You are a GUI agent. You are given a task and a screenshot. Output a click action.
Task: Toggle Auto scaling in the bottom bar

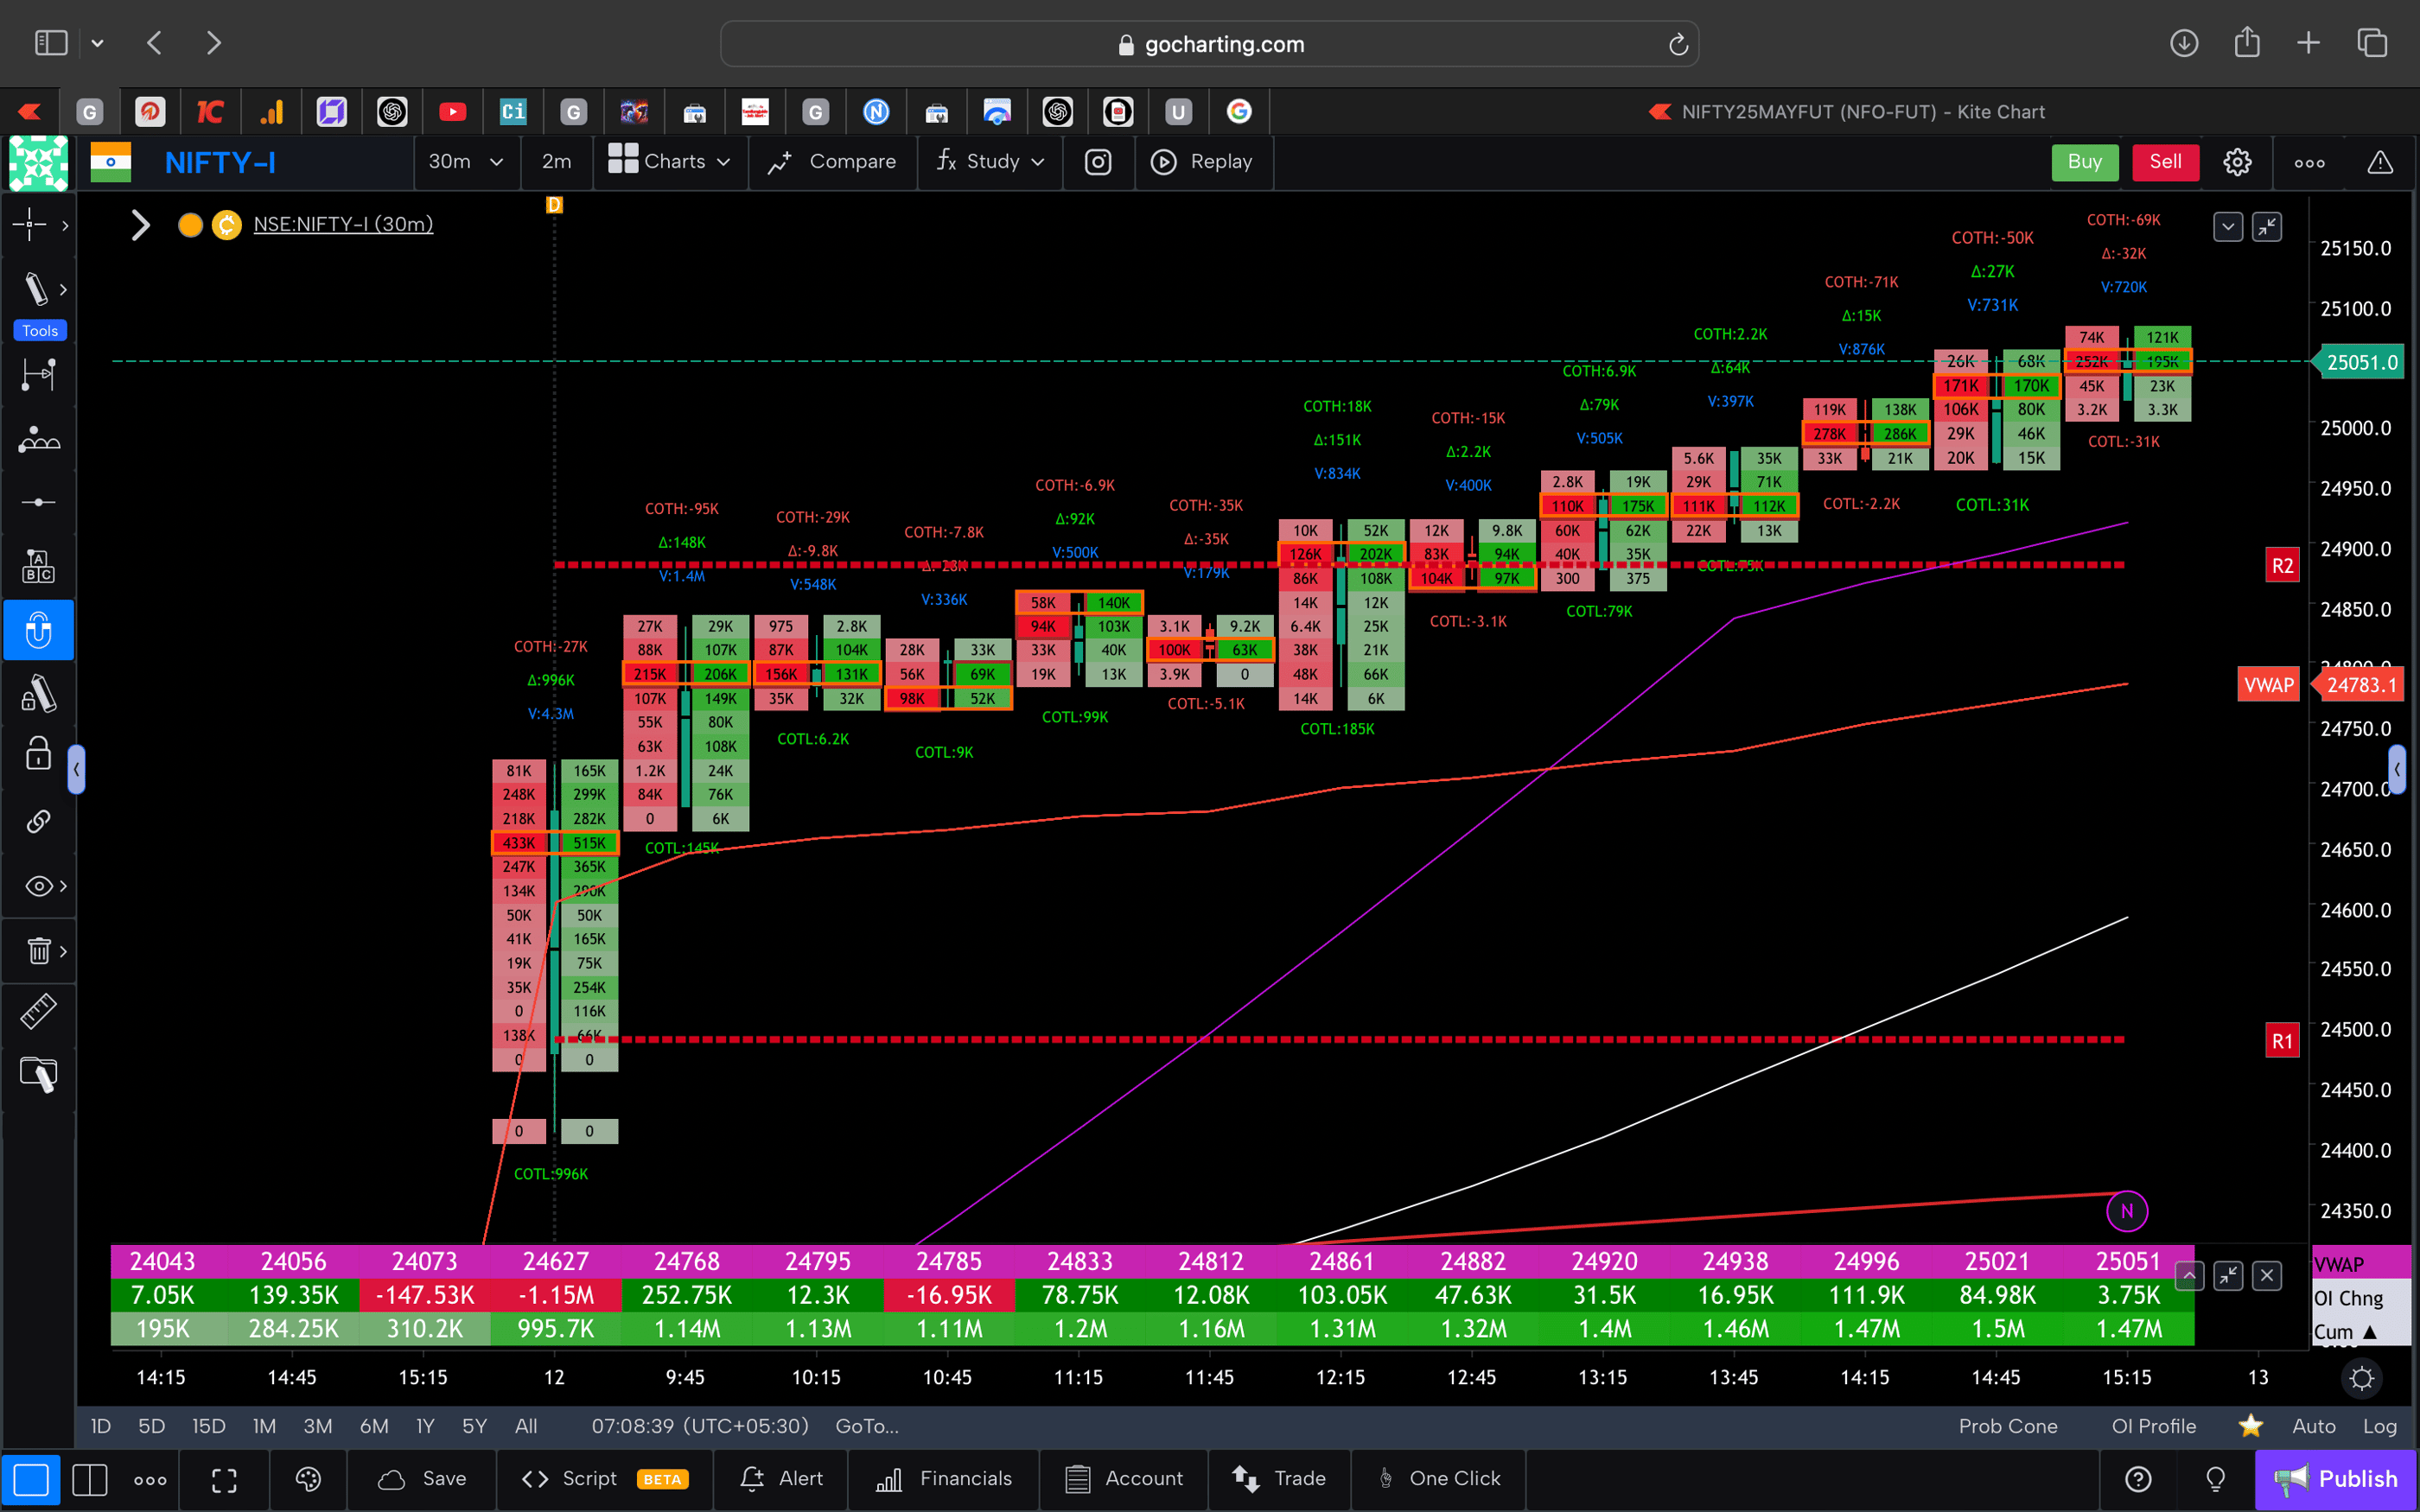2313,1426
